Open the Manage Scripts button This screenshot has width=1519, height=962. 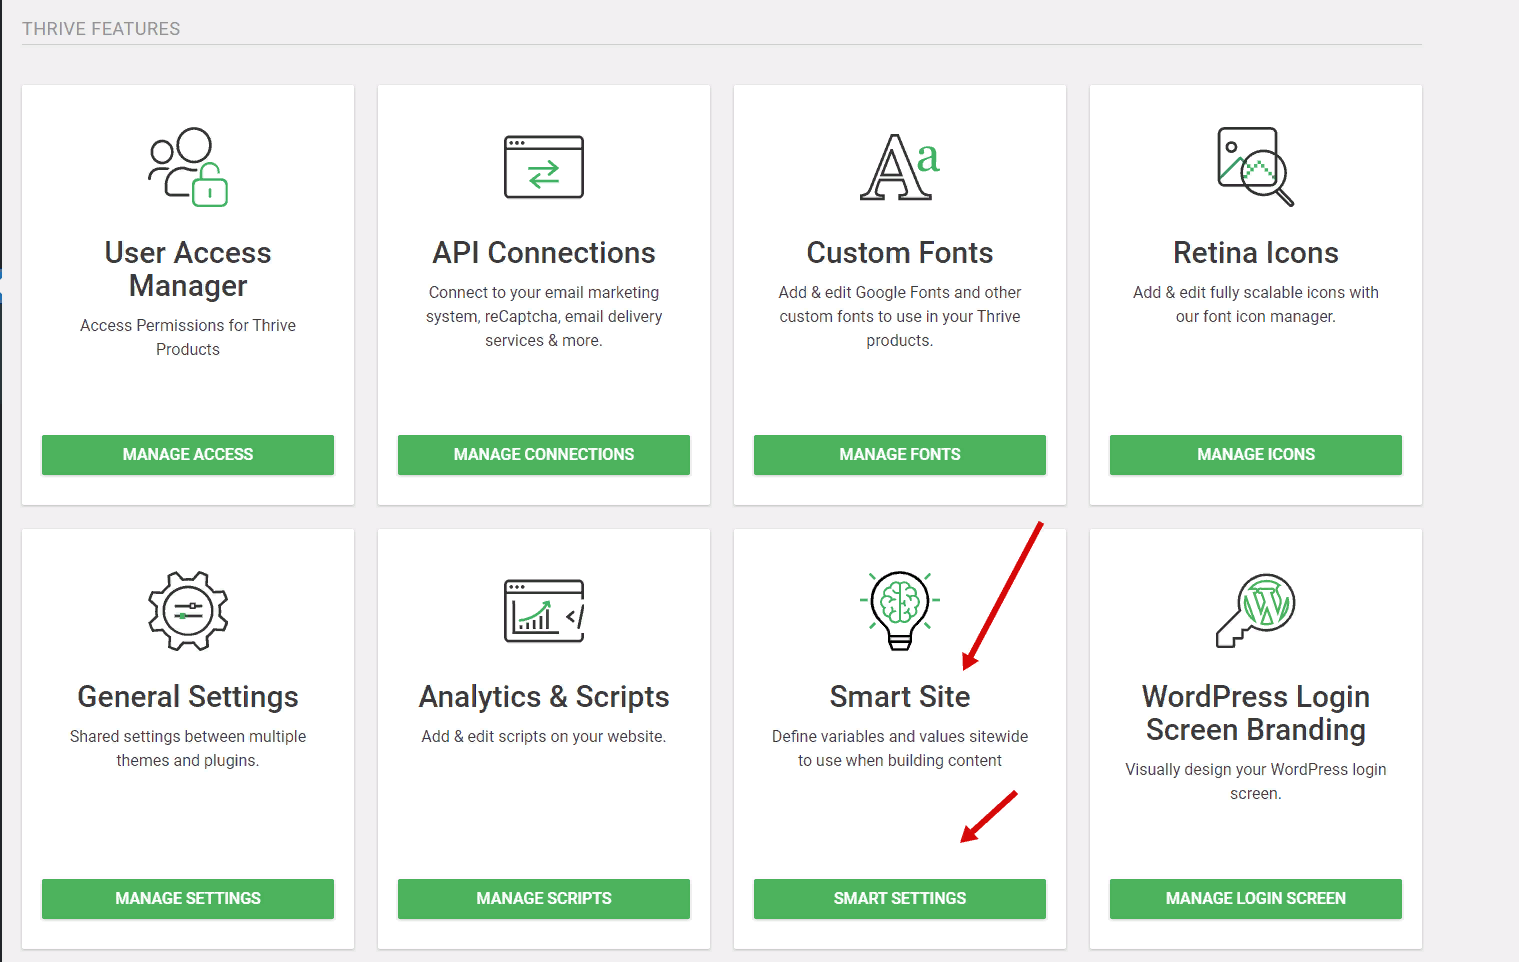(544, 899)
